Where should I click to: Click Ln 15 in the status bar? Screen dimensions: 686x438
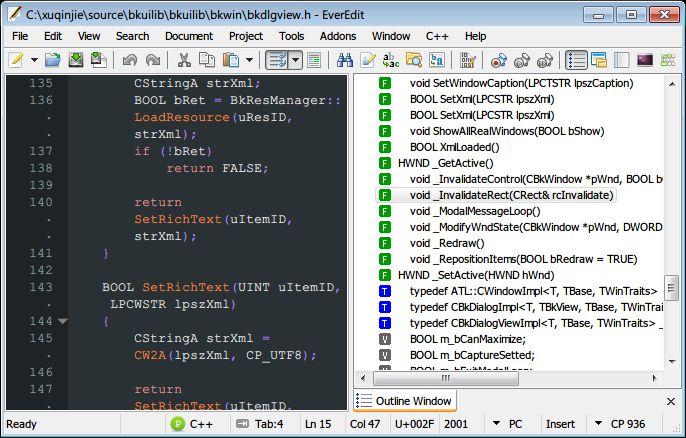(318, 424)
